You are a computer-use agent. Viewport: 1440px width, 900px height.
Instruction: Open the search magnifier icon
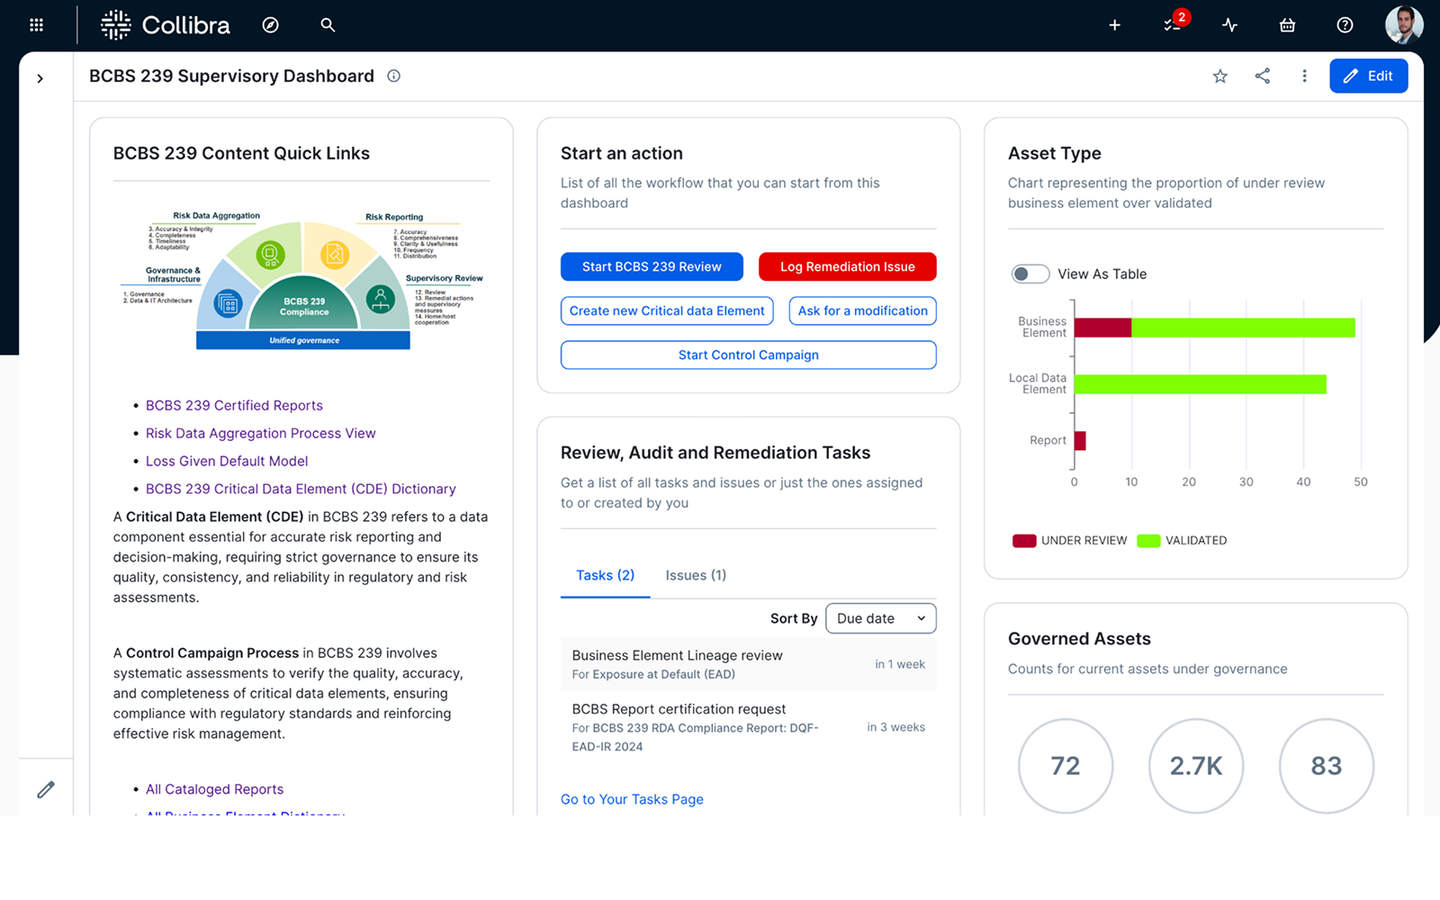point(327,25)
